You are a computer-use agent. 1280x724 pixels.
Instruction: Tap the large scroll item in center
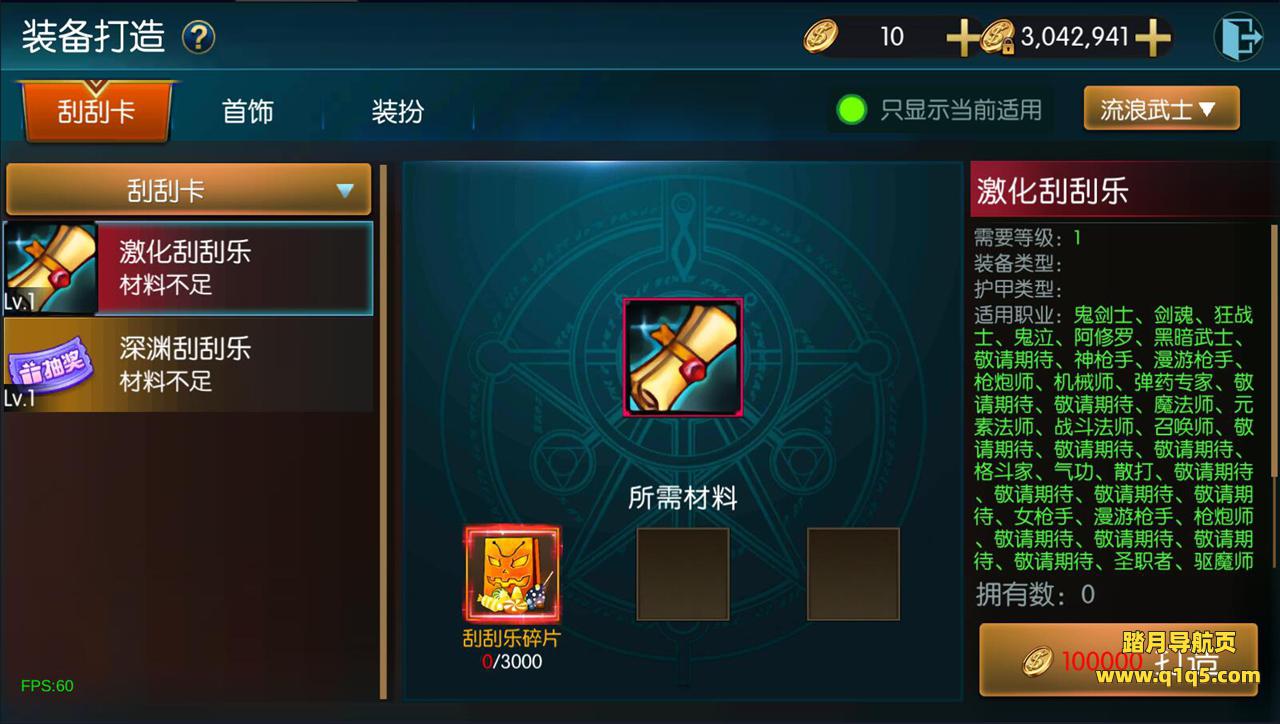(683, 357)
